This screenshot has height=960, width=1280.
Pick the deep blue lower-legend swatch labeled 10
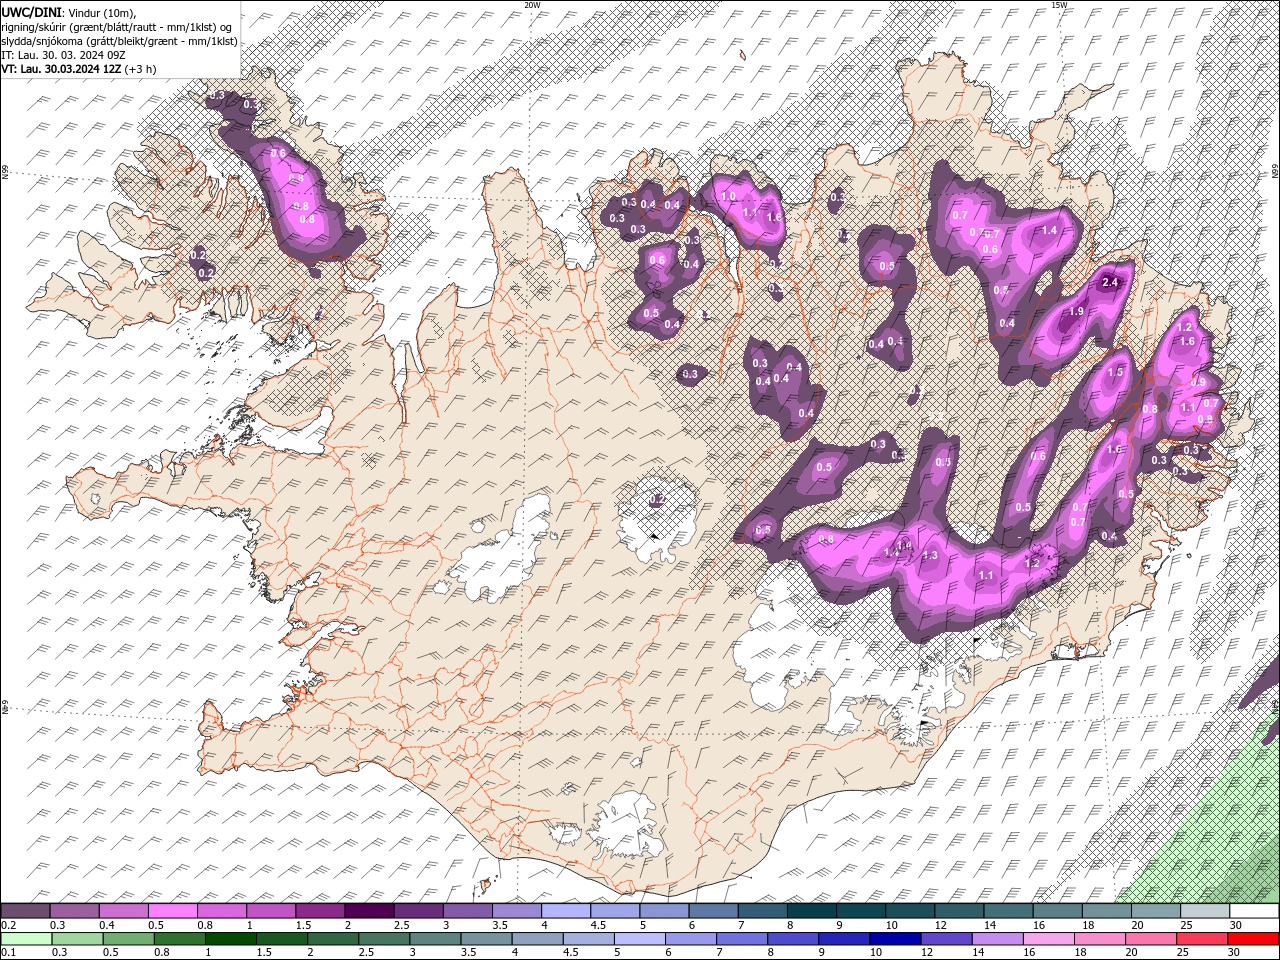pos(895,939)
